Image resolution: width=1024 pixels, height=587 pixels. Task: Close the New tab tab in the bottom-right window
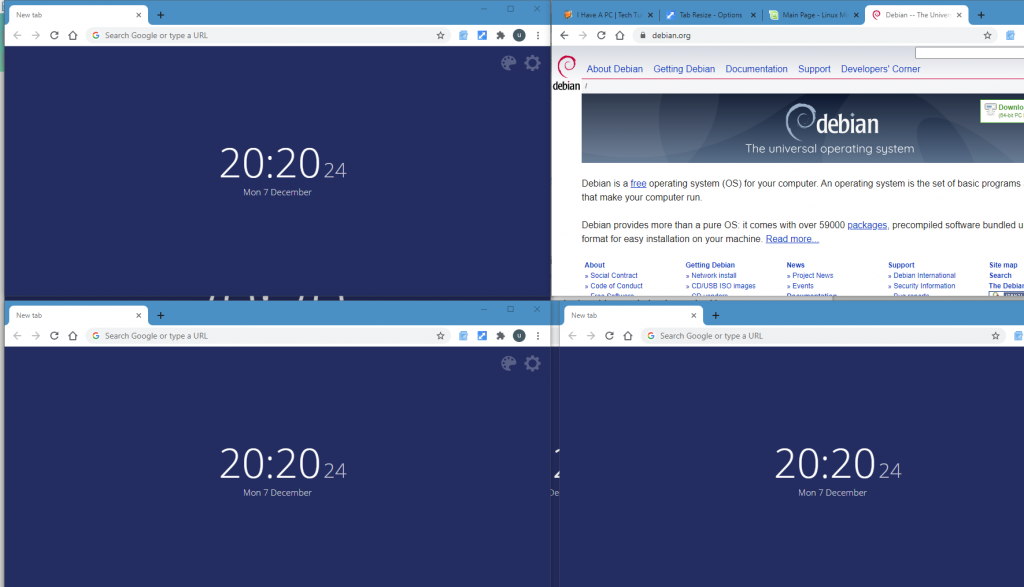(x=694, y=315)
